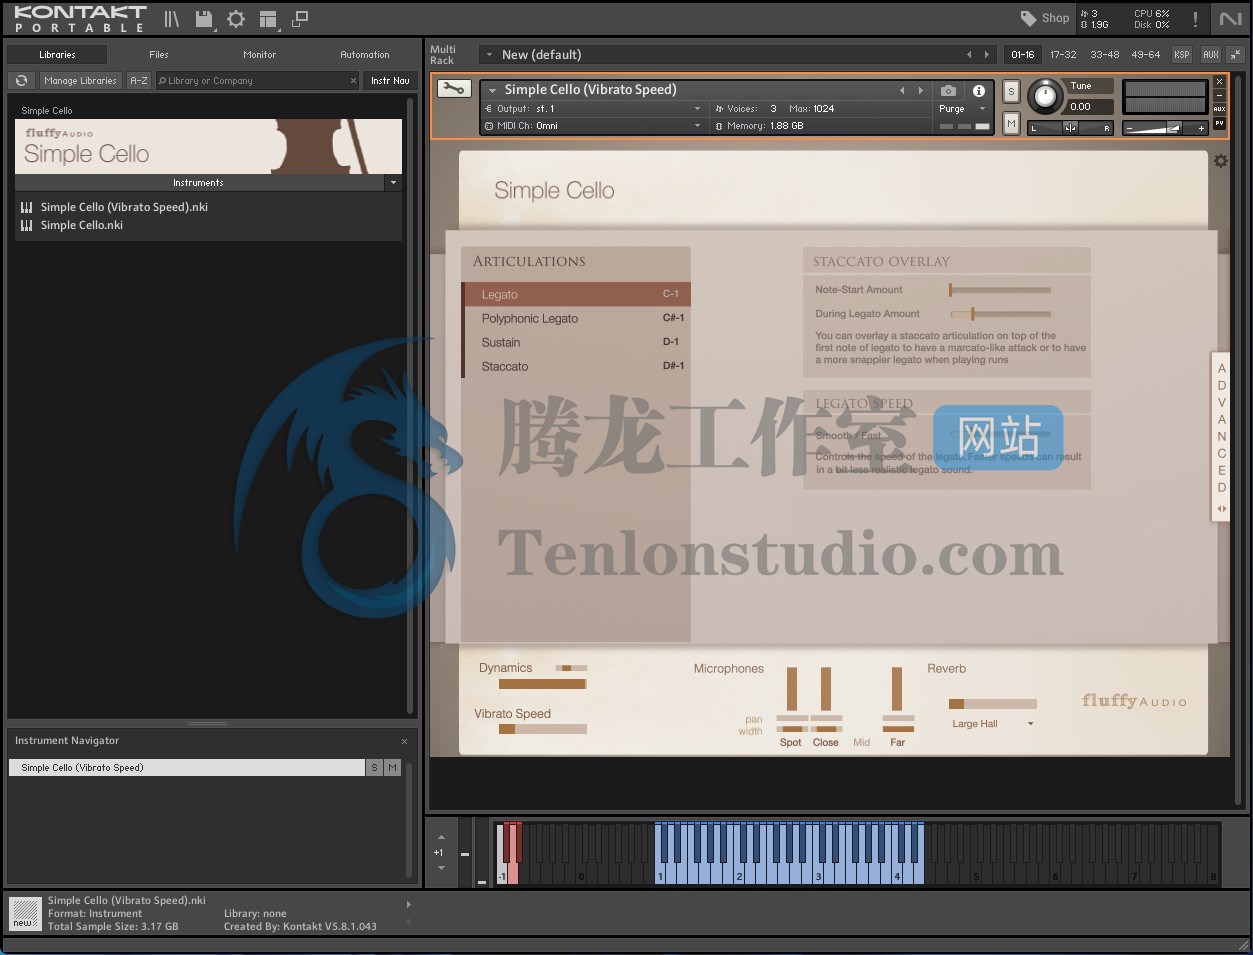Viewport: 1253px width, 955px height.
Task: Toggle mute on the instrument header
Action: (x=1011, y=123)
